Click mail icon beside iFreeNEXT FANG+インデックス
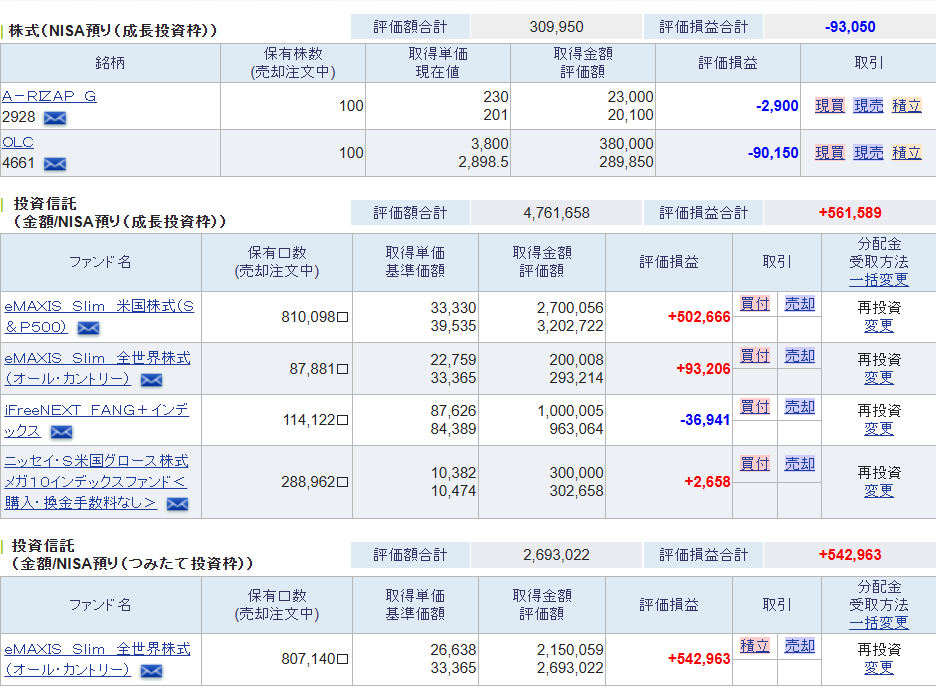Screen dimensions: 936x690 pos(61,432)
